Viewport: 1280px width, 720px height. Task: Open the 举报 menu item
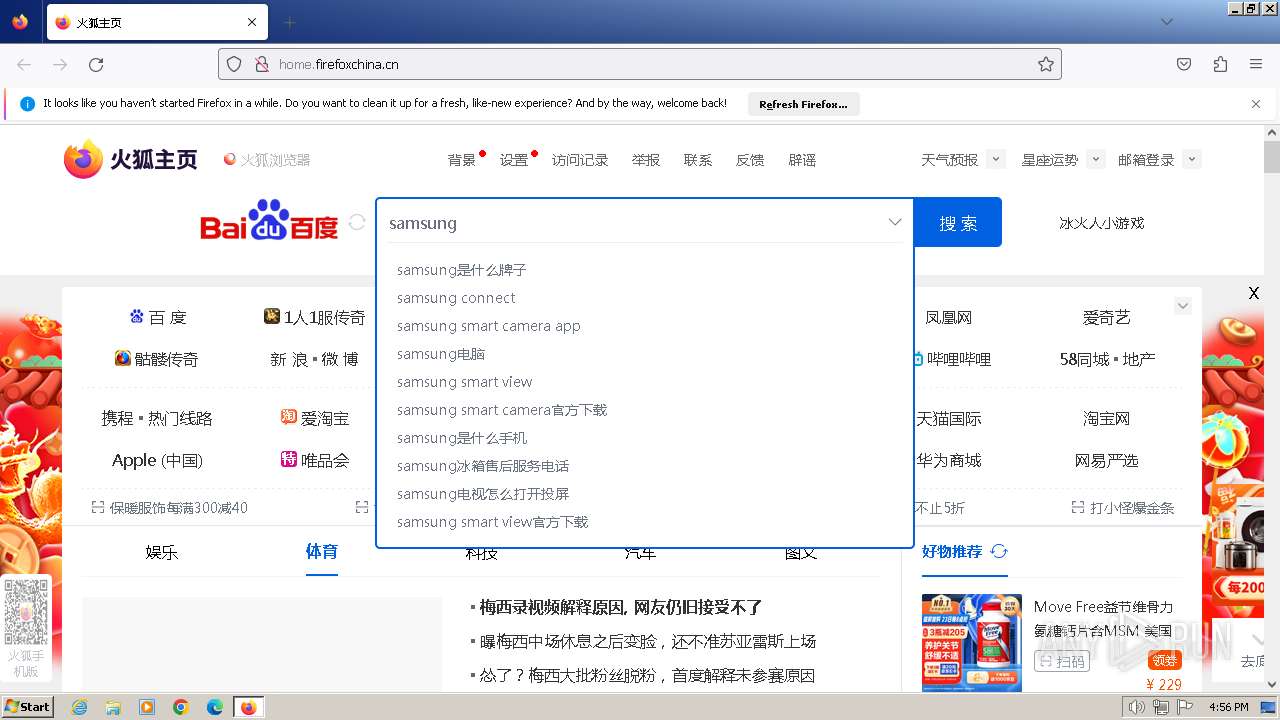point(646,160)
